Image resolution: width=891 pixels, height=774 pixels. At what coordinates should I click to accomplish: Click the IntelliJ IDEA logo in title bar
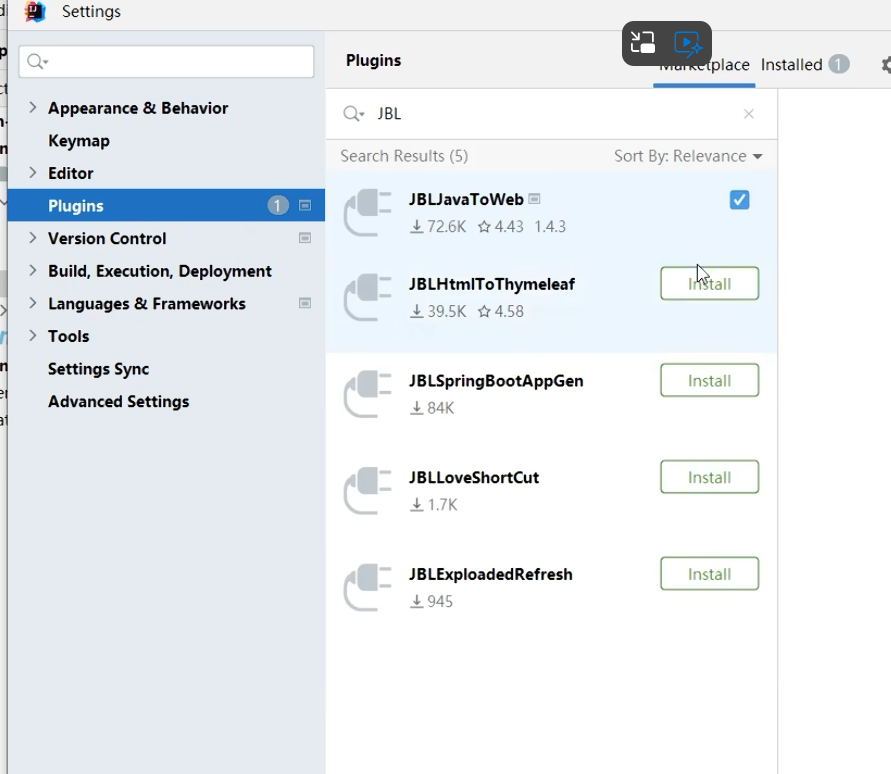[x=35, y=11]
